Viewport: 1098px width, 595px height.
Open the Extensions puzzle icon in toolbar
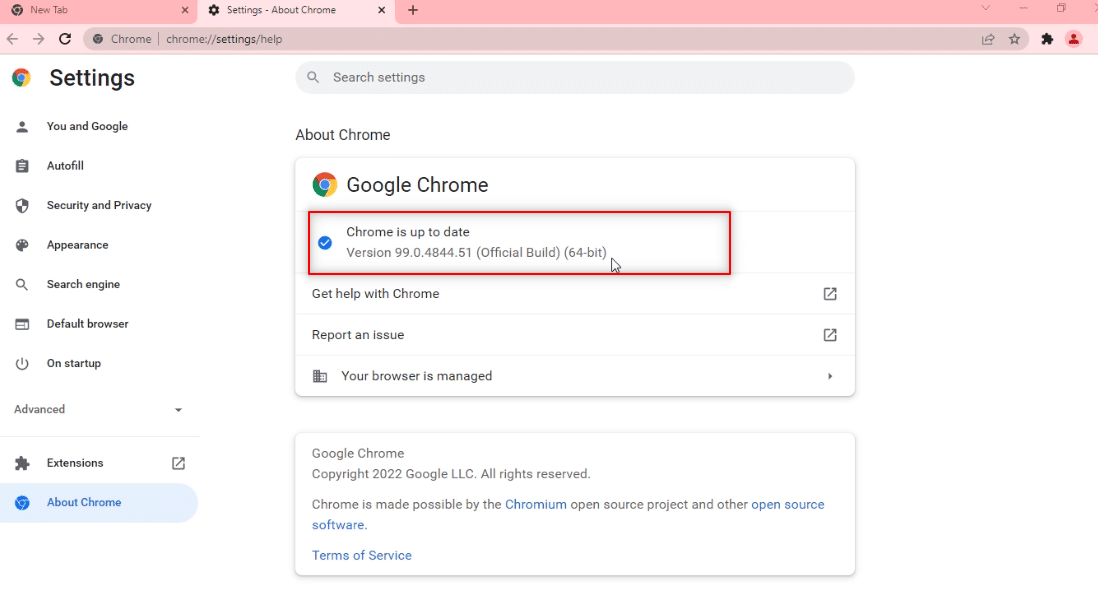1047,39
